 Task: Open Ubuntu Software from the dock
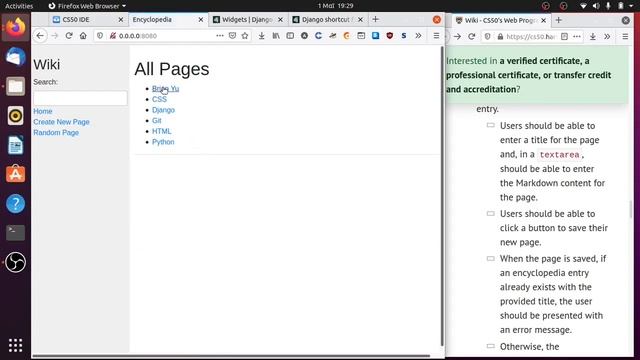point(16,174)
